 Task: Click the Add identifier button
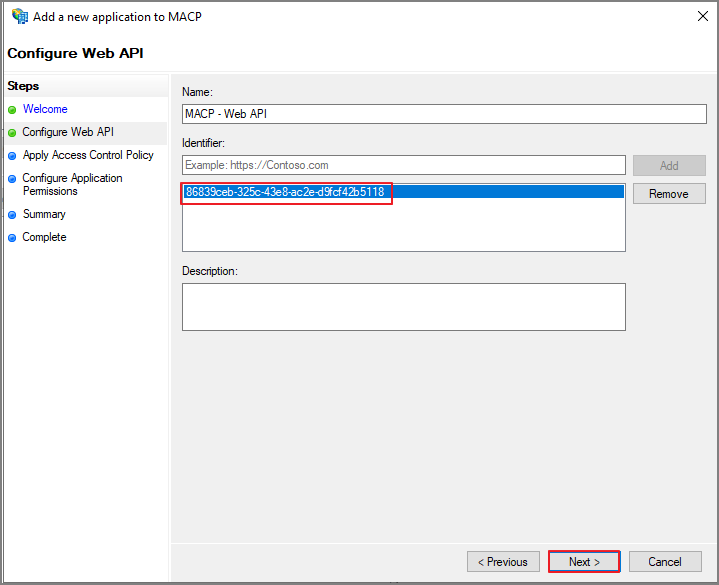(x=669, y=166)
